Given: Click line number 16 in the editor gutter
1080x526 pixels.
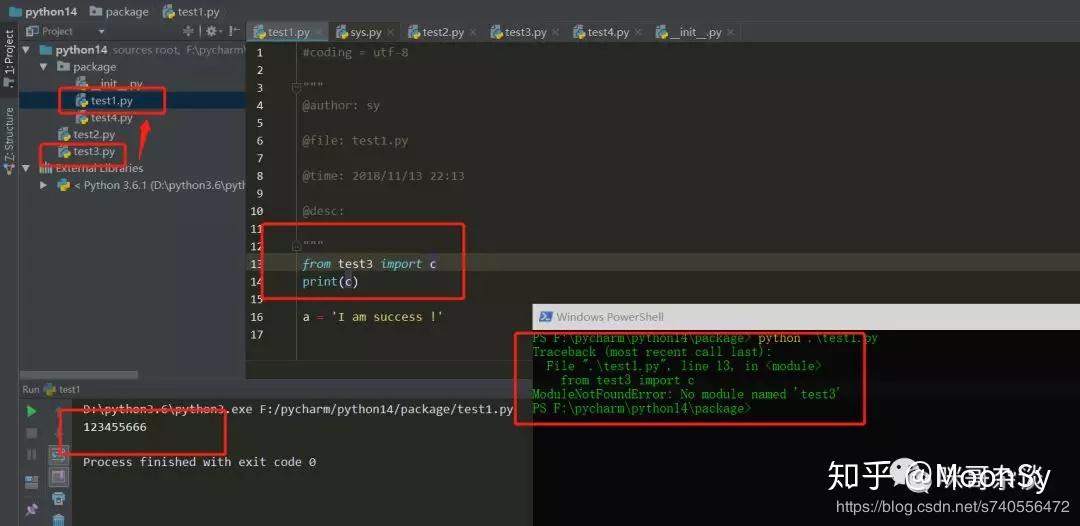Looking at the screenshot, I should [257, 317].
